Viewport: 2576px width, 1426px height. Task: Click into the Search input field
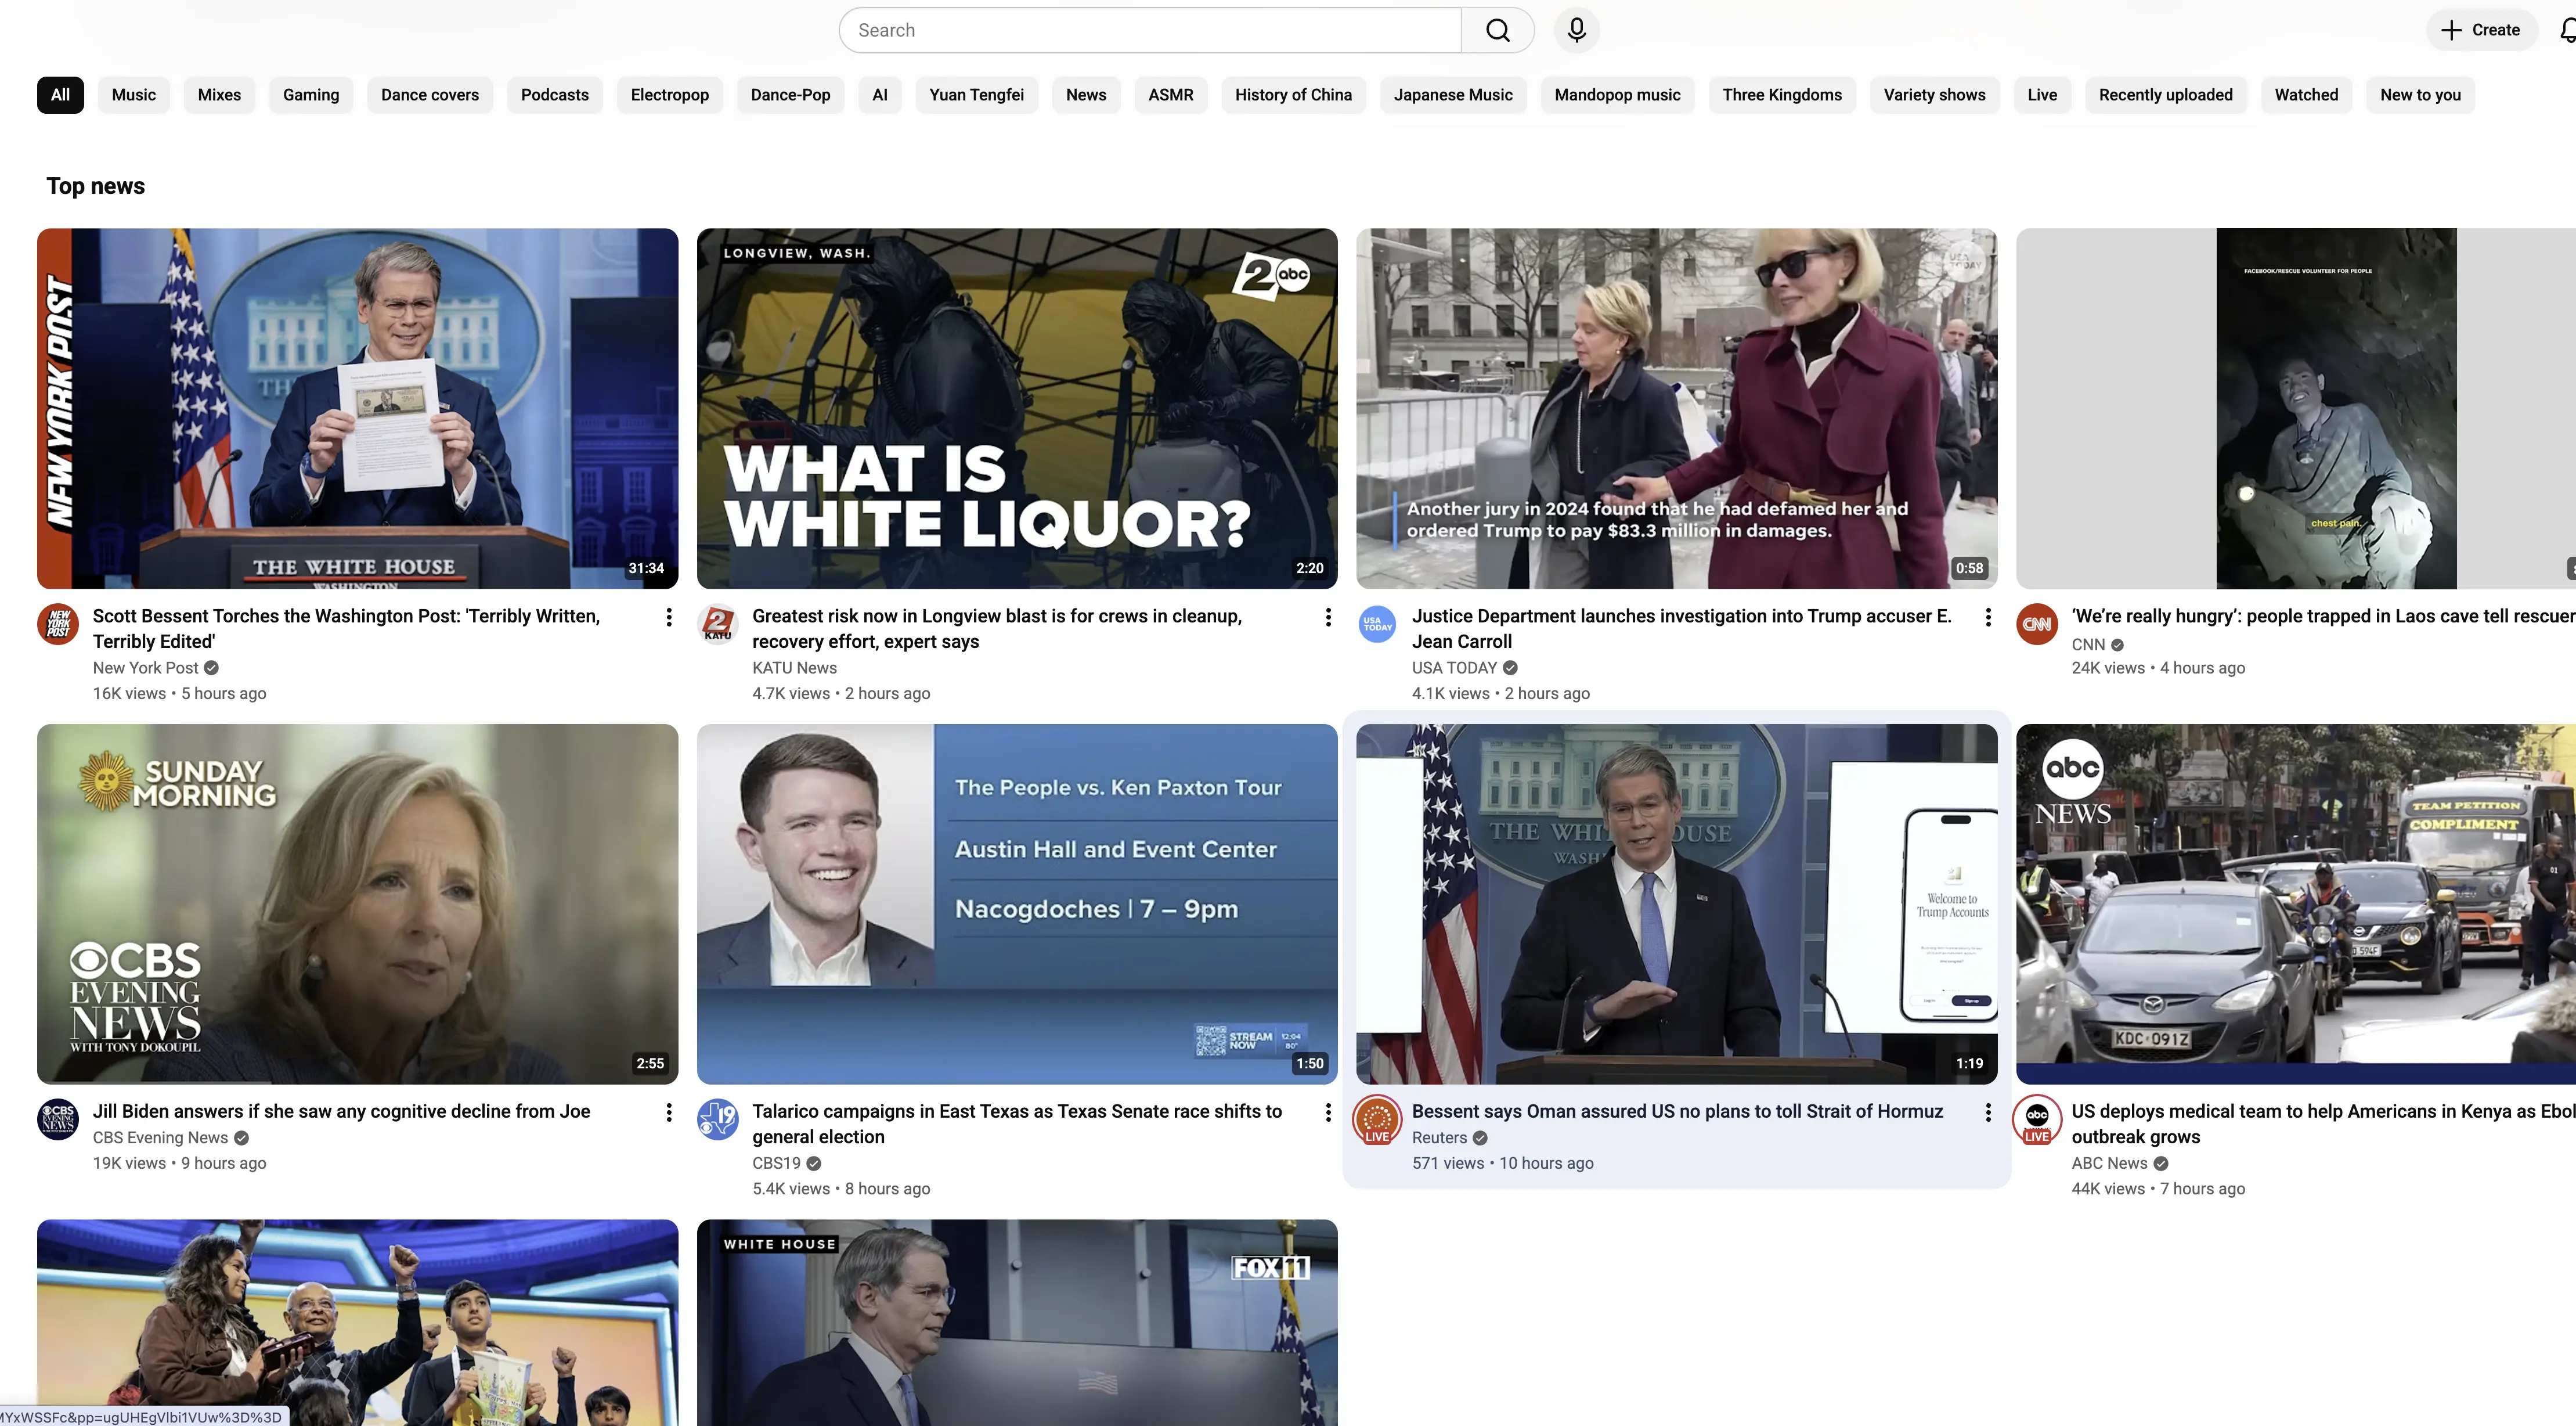[1150, 30]
